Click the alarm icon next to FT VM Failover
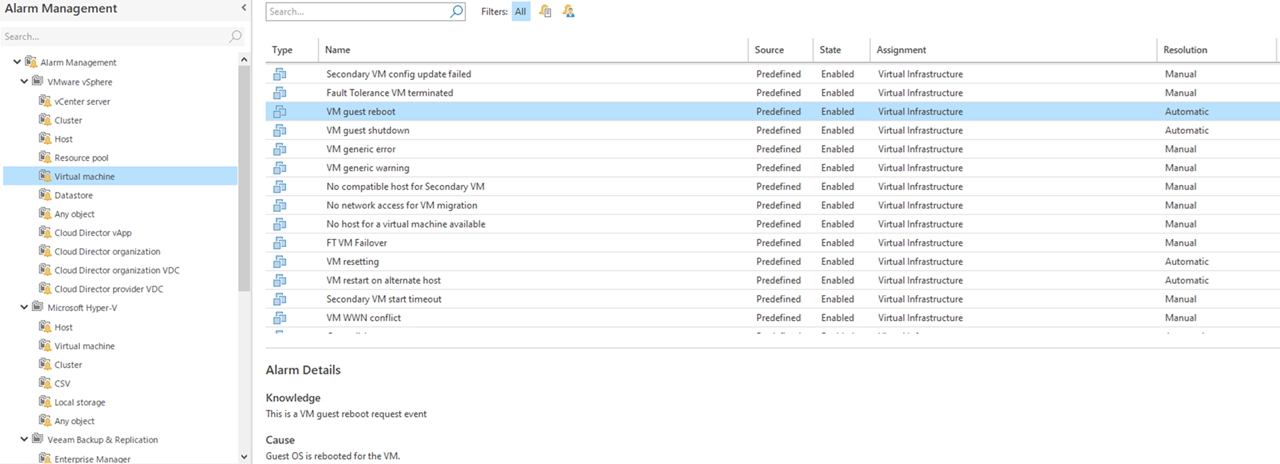Viewport: 1280px width, 464px height. [x=280, y=243]
